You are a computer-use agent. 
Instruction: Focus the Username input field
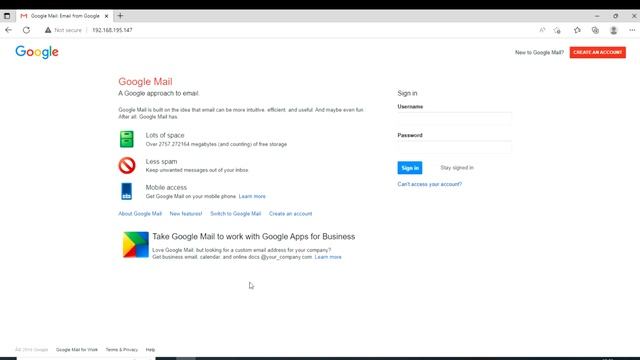click(x=454, y=119)
